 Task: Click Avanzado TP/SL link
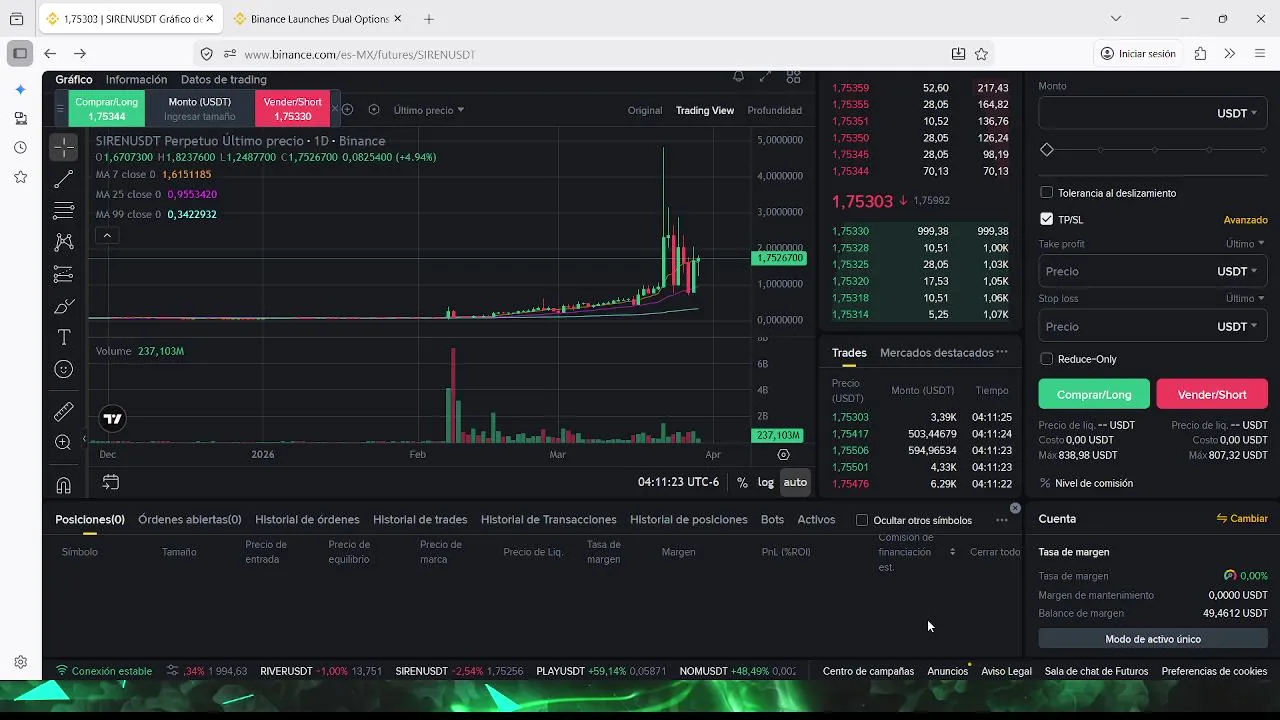pos(1245,220)
